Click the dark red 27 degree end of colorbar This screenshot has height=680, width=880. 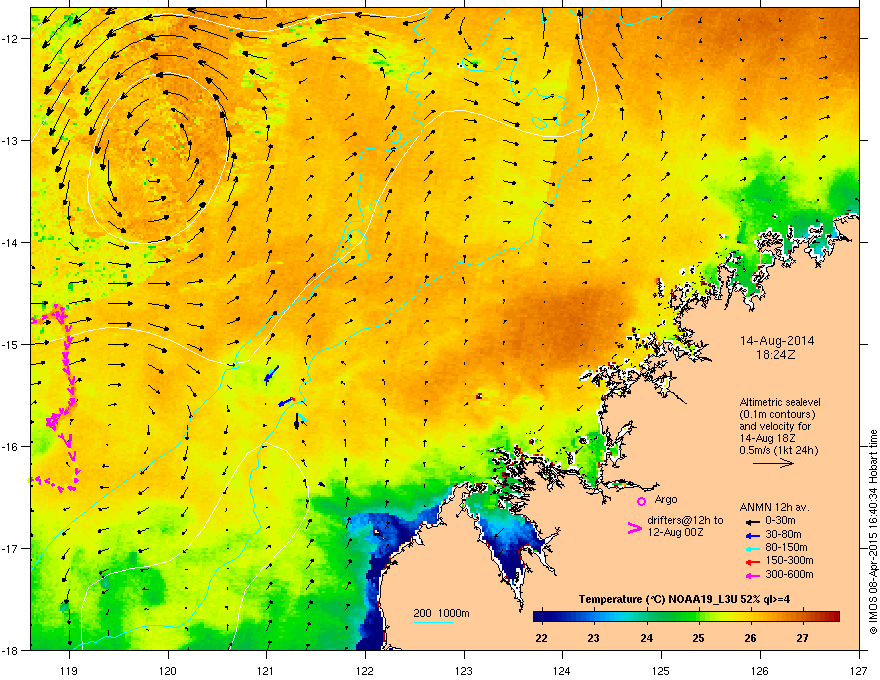click(833, 616)
